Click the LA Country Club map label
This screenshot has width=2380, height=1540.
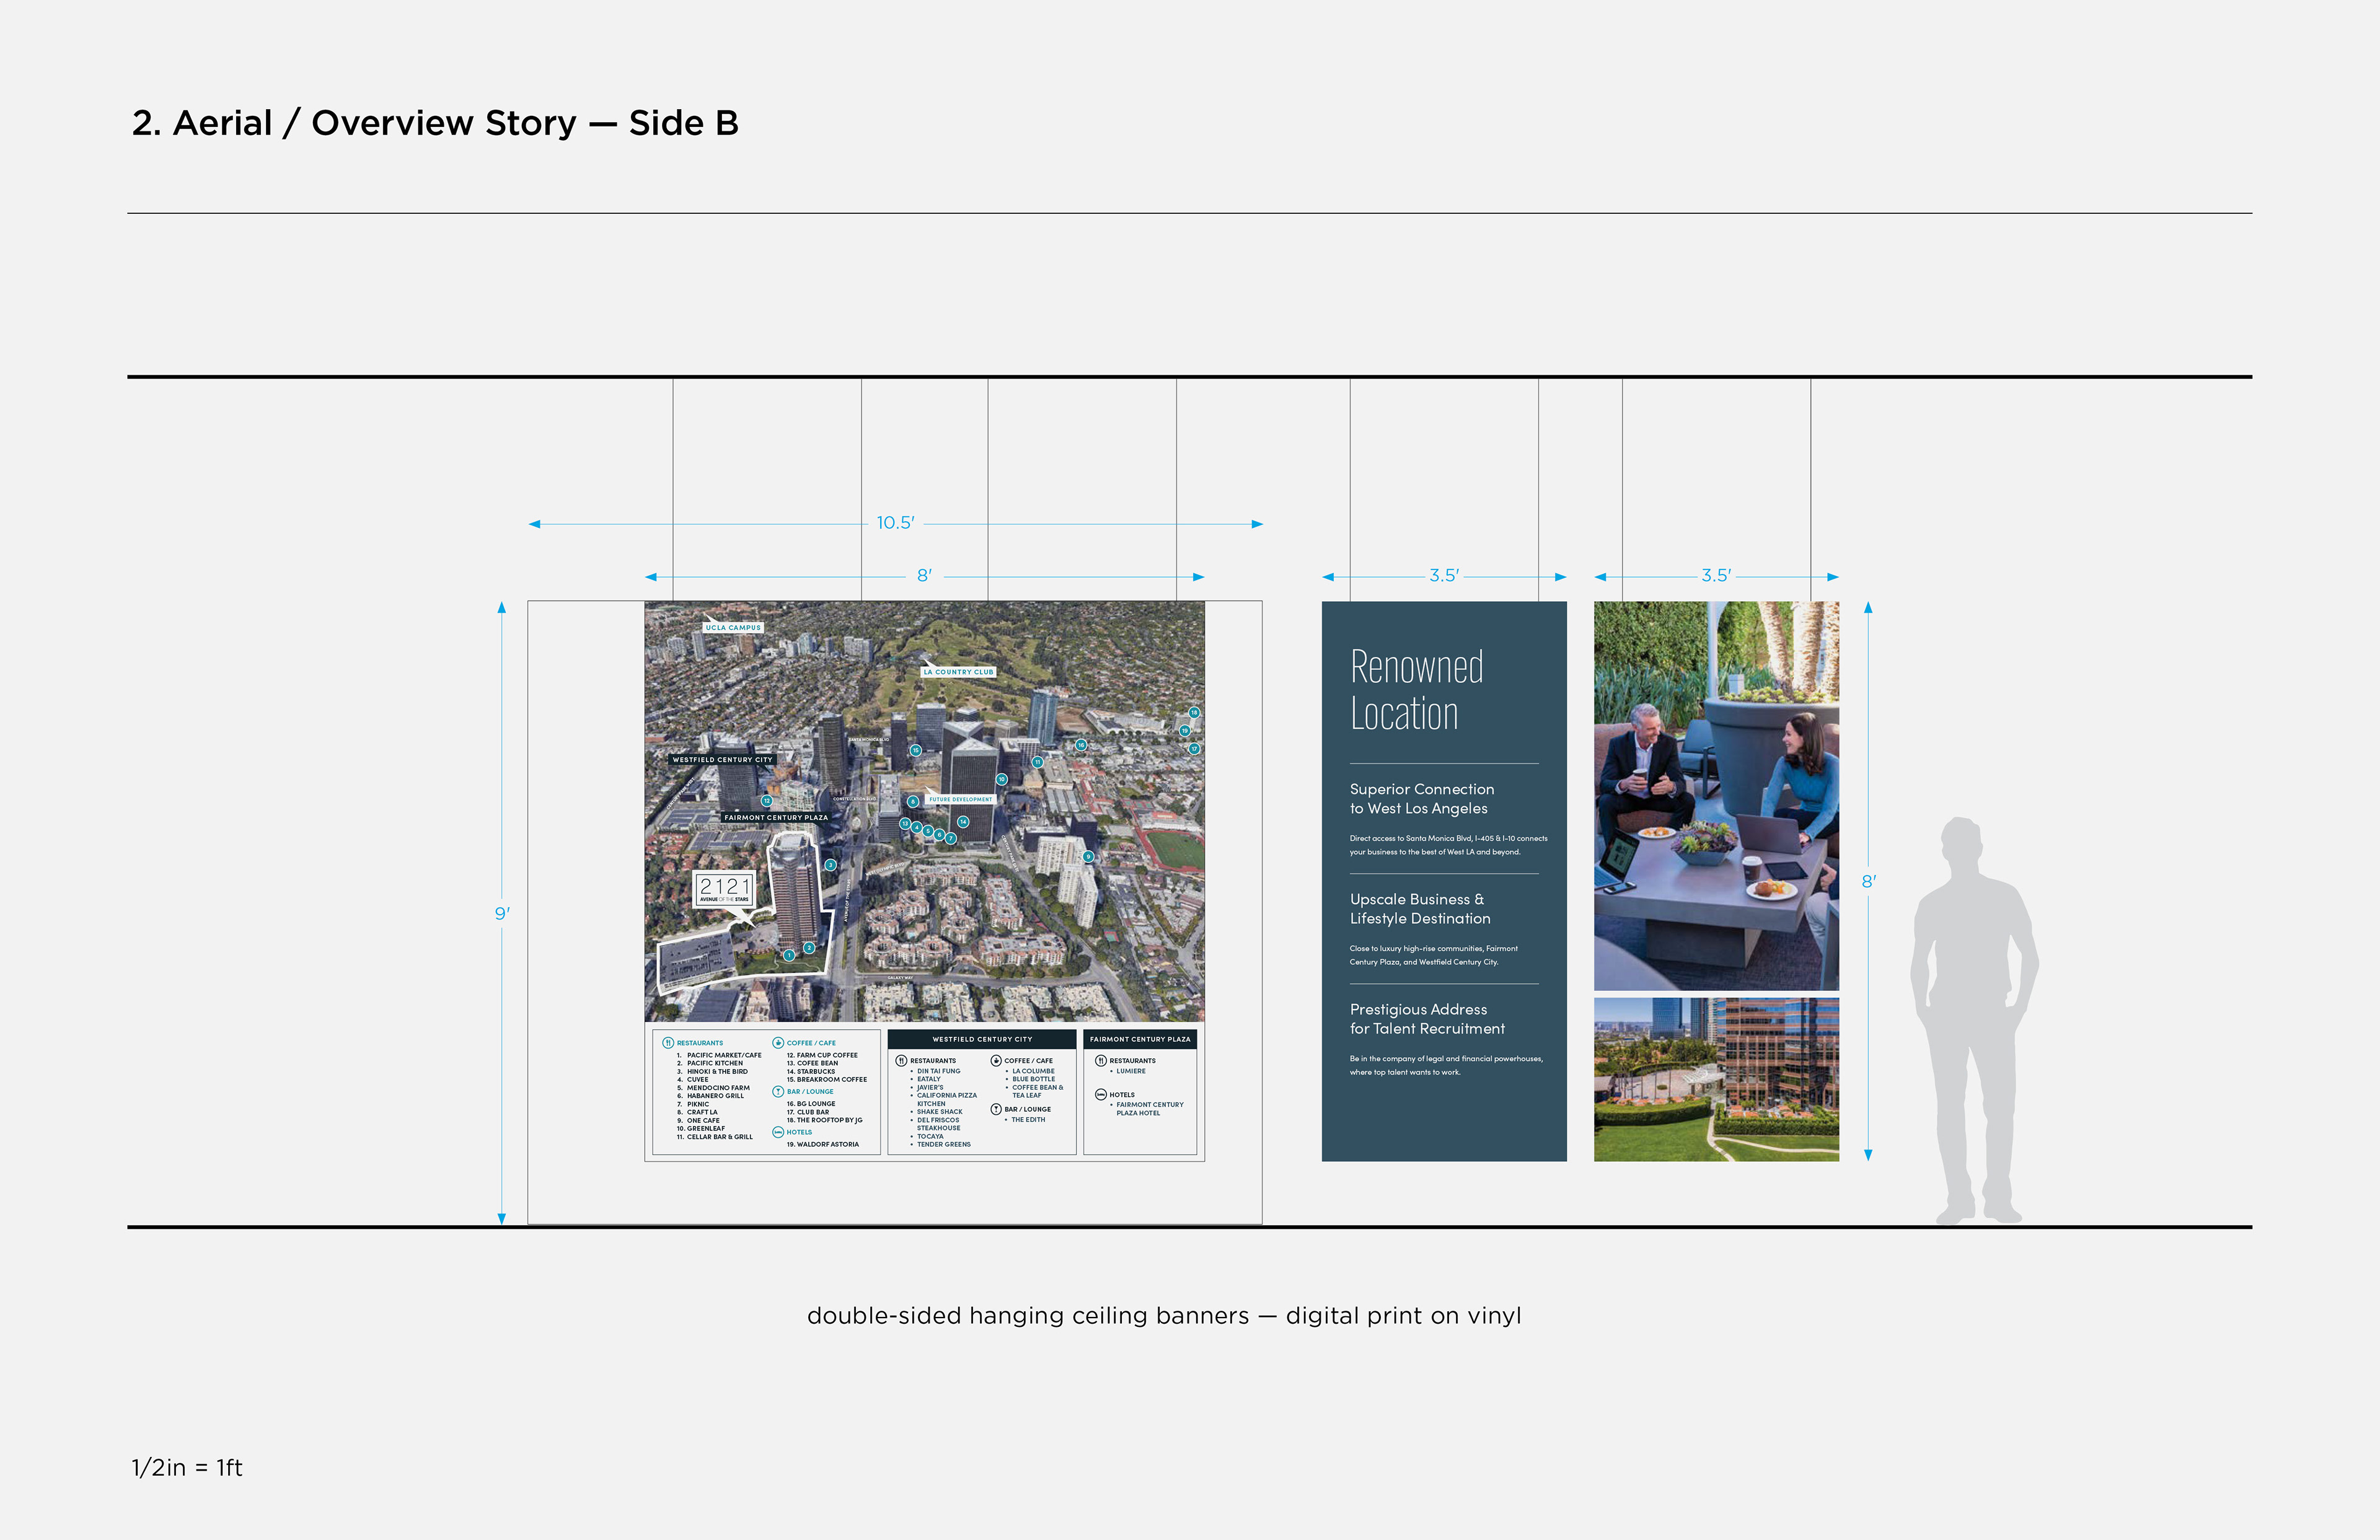tap(959, 672)
